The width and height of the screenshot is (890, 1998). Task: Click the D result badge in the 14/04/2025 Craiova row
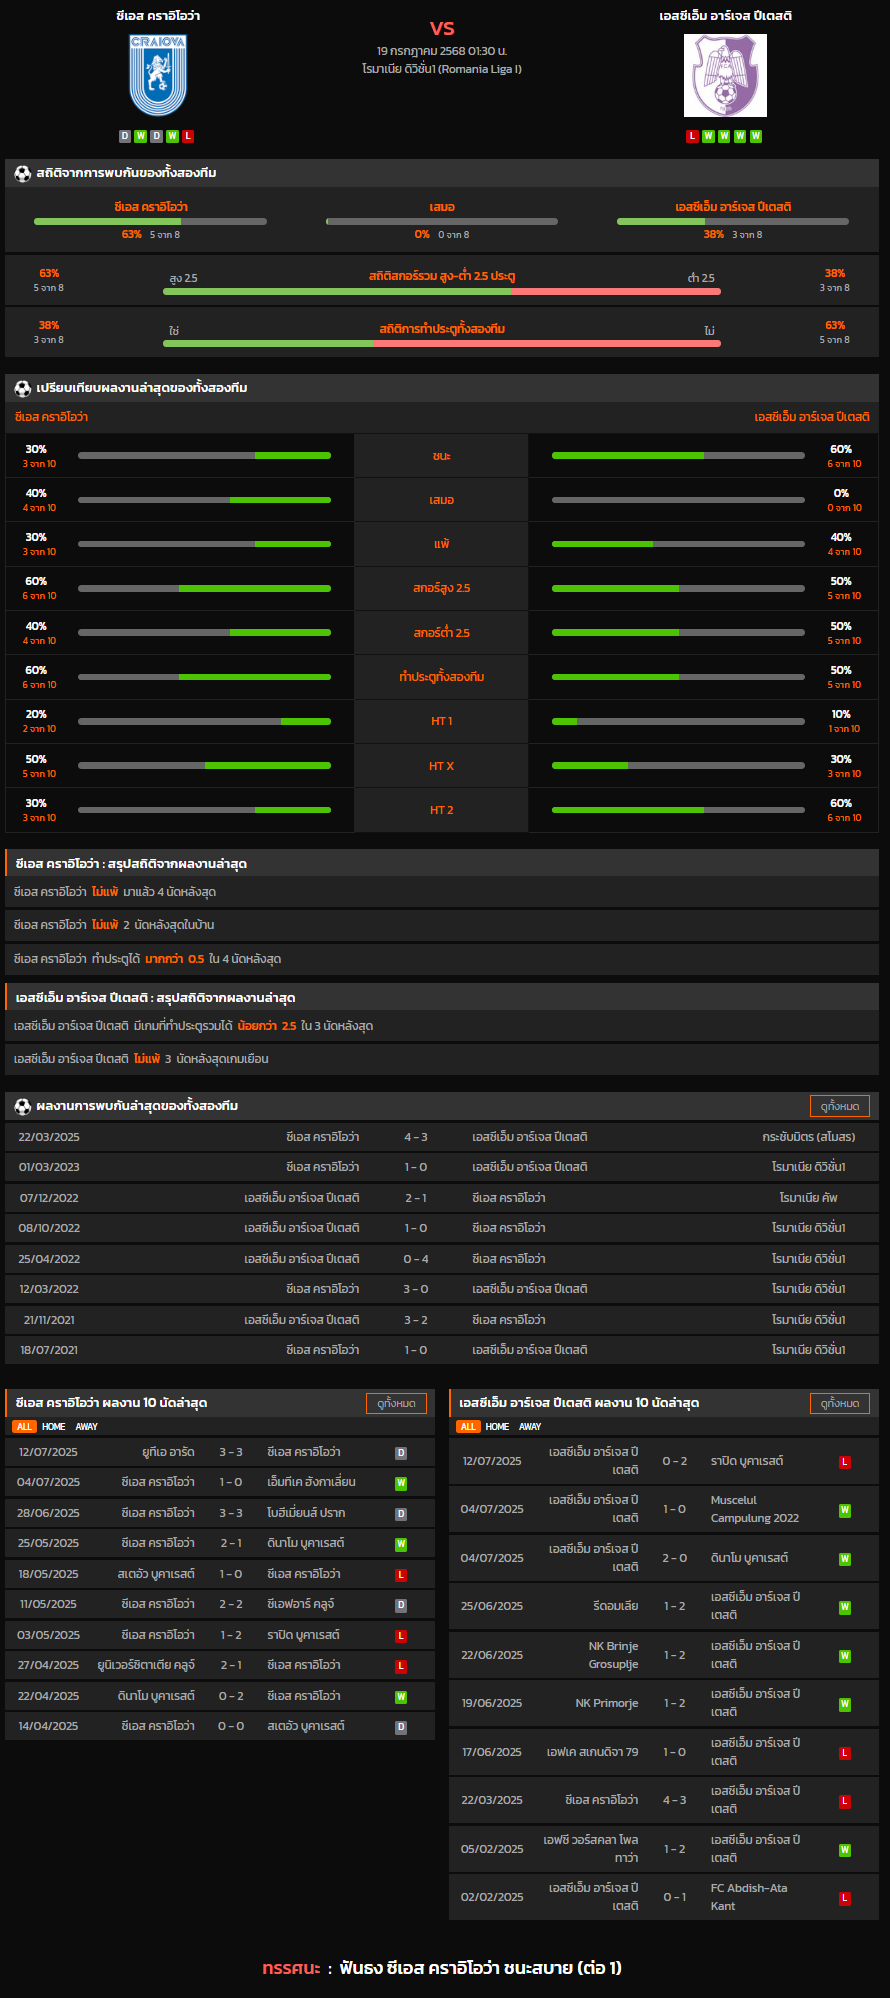401,1727
